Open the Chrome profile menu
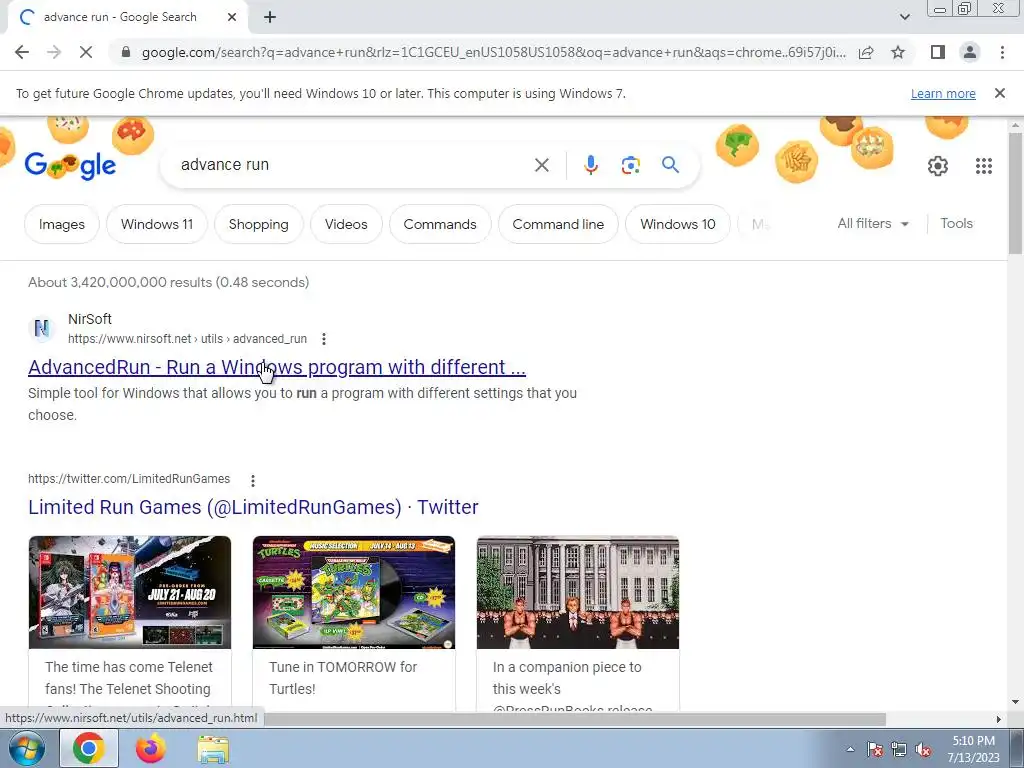 pos(970,52)
